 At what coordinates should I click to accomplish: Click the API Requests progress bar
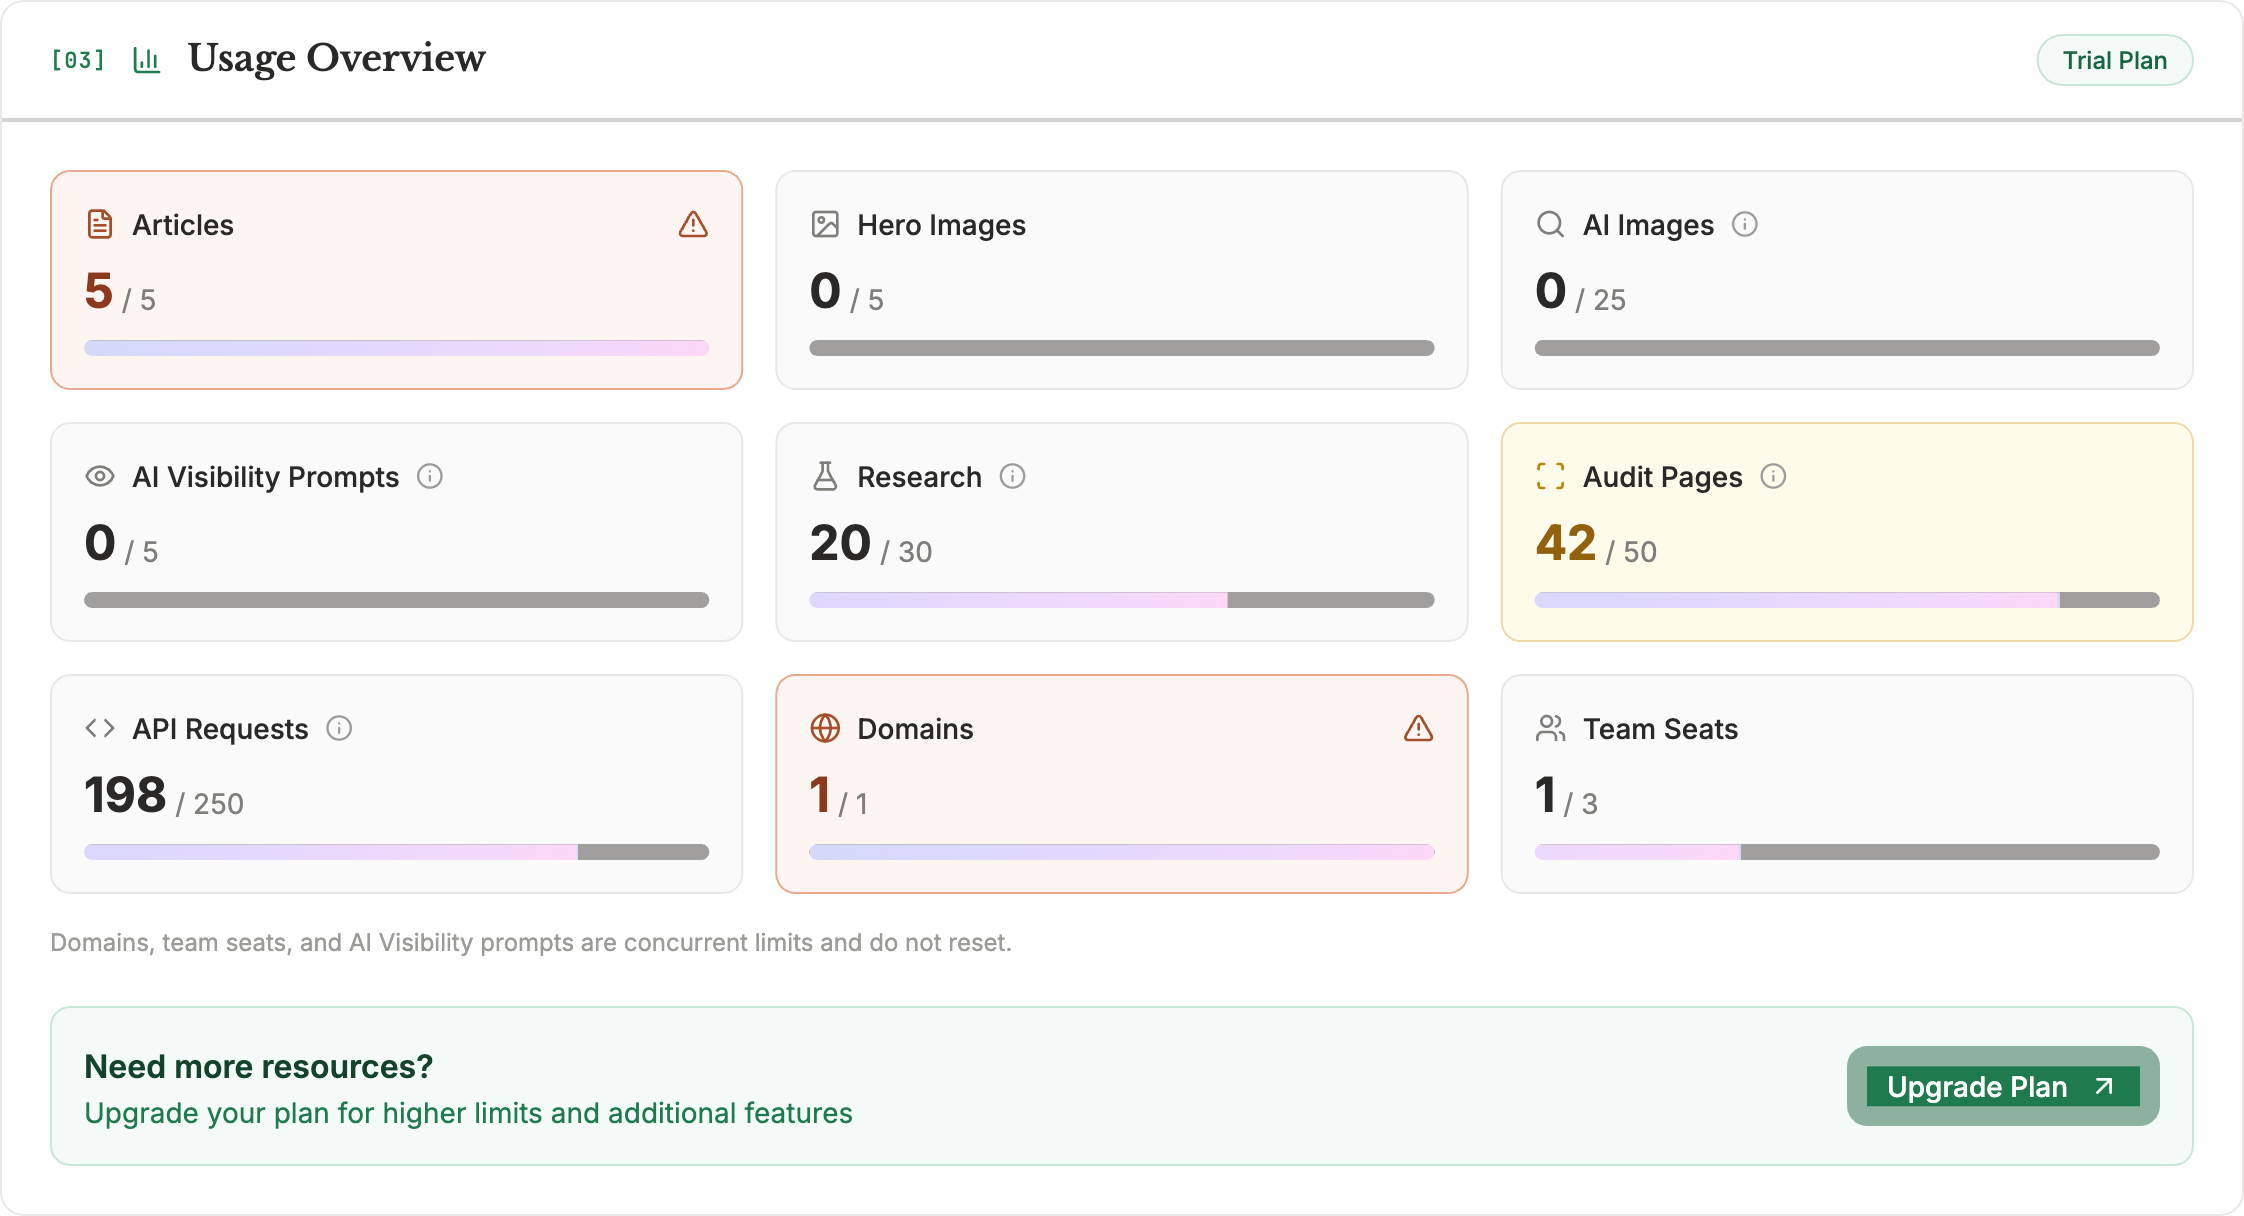397,852
